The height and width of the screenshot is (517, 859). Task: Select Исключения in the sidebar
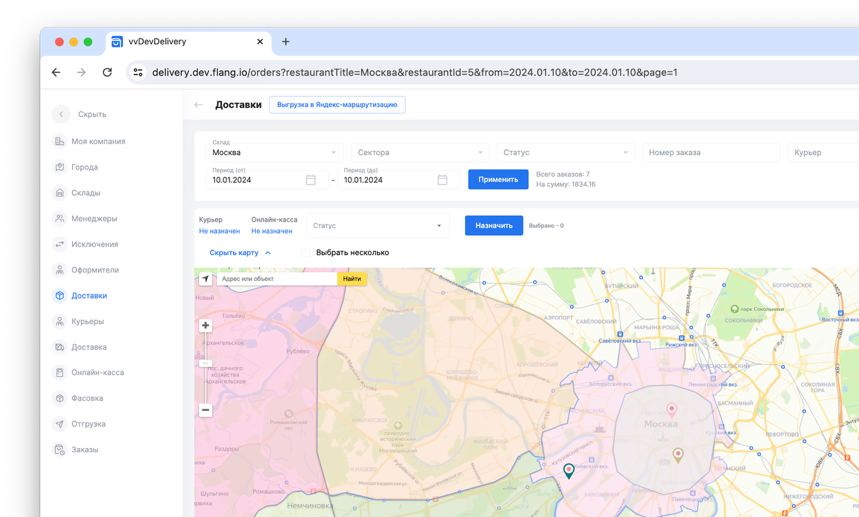click(x=86, y=244)
